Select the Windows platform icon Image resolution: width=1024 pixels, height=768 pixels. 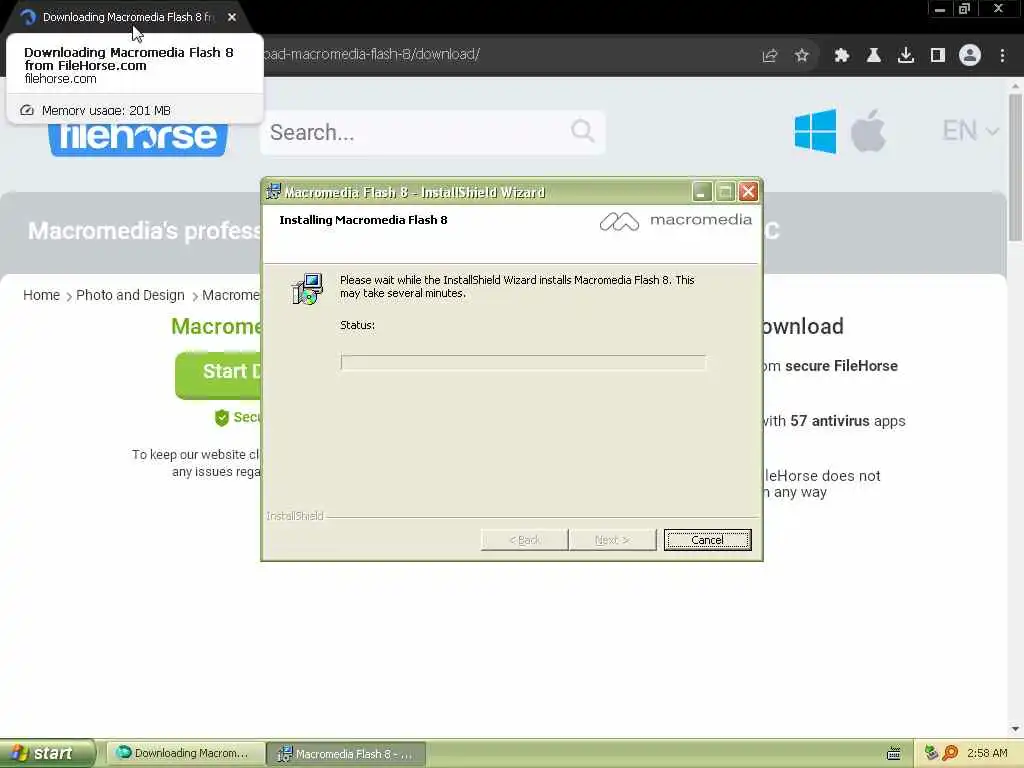815,131
